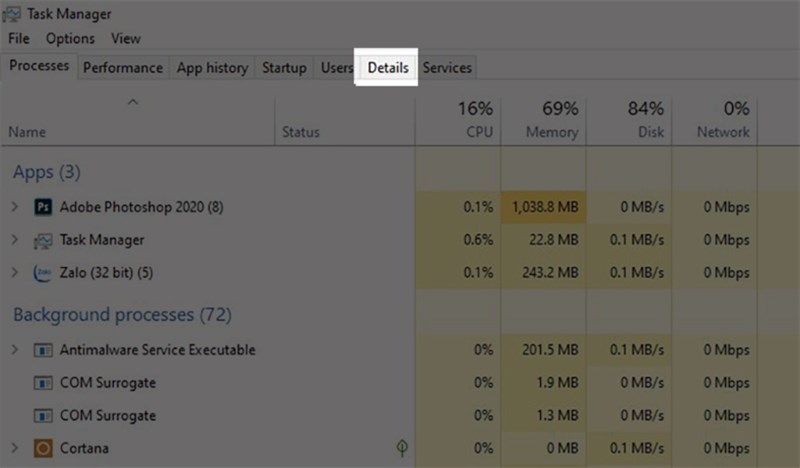Click the Cortana orange circle icon
This screenshot has width=800, height=468.
click(43, 449)
